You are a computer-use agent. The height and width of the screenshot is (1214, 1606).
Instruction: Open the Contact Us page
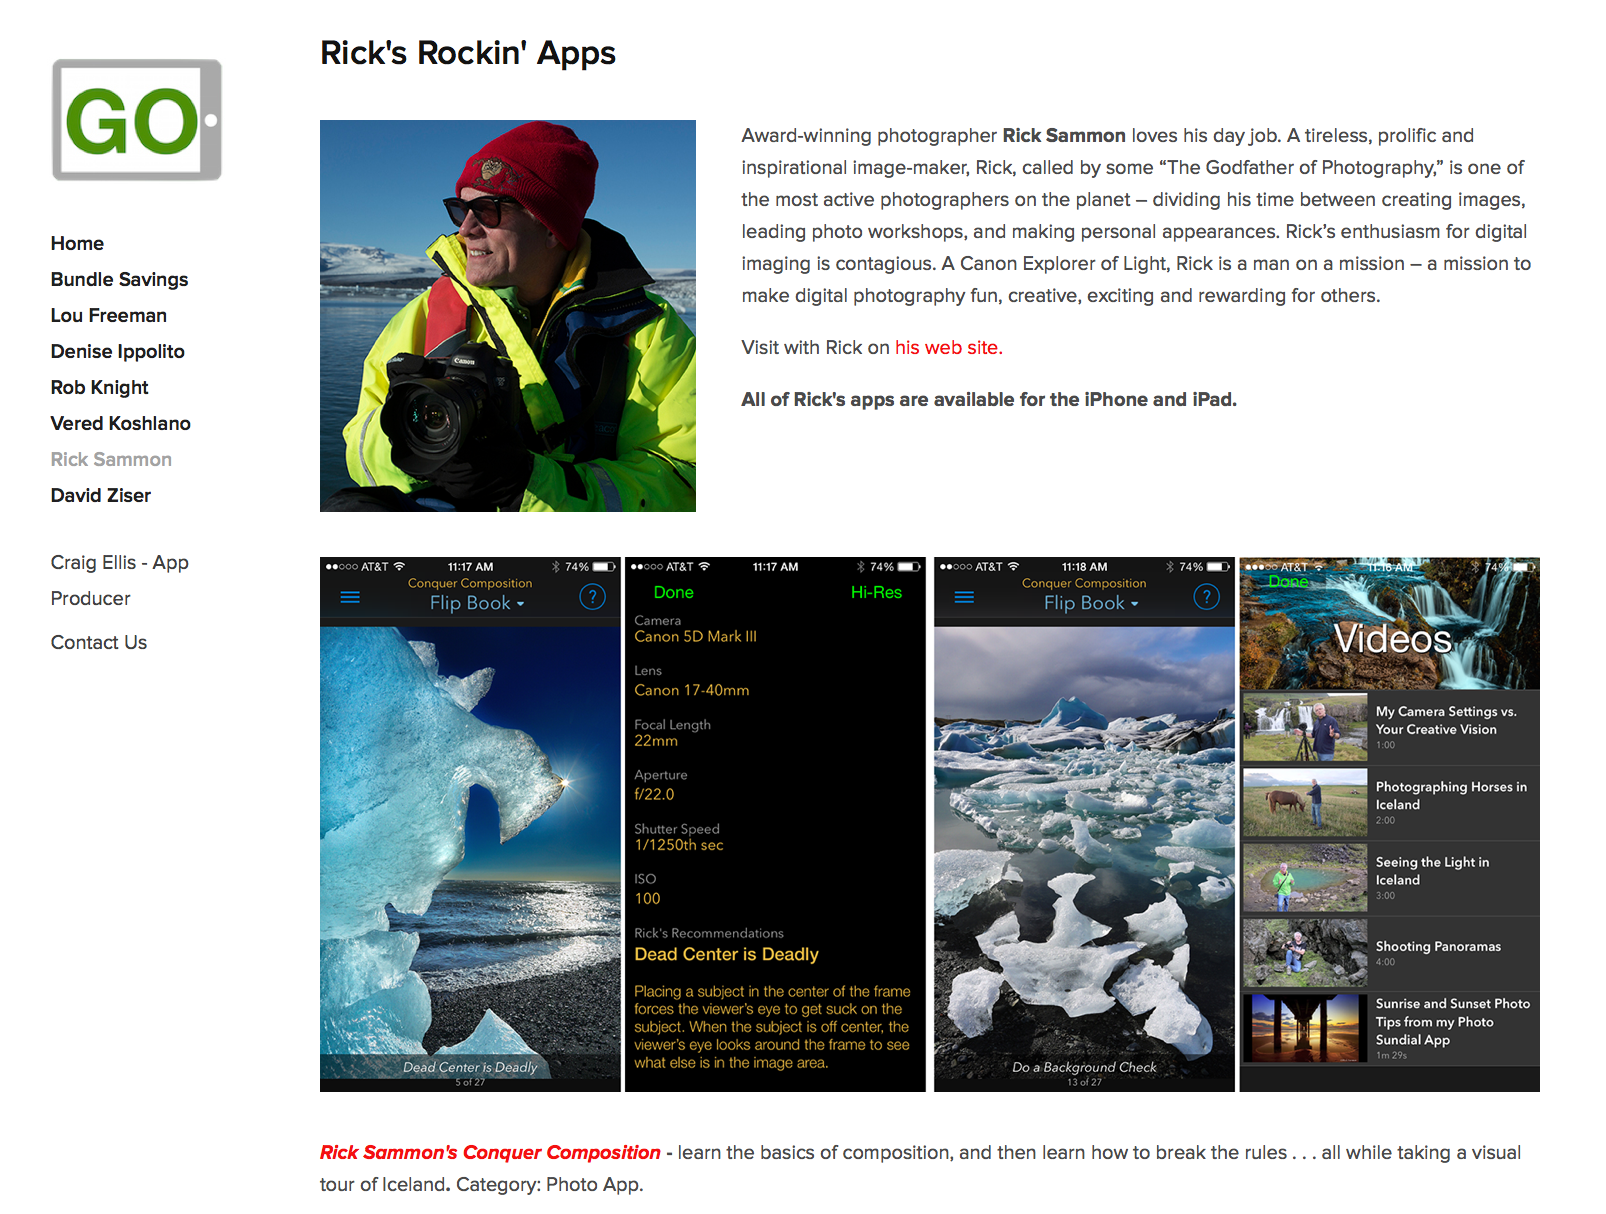(99, 642)
